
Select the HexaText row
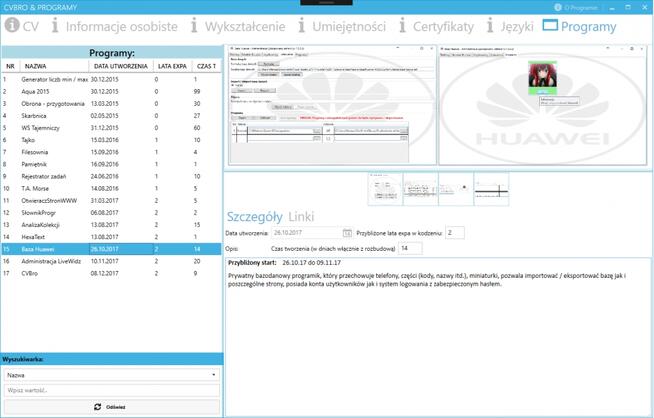111,237
